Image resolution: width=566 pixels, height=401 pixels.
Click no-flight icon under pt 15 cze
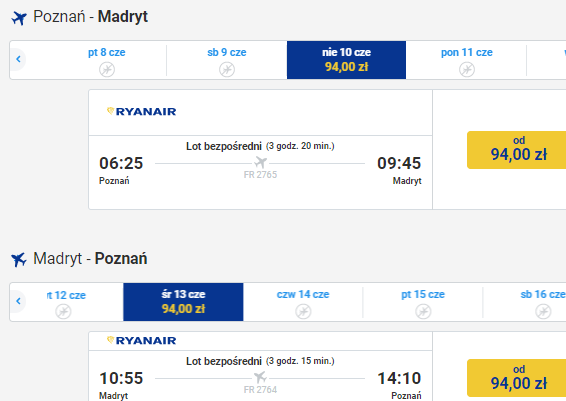pyautogui.click(x=423, y=311)
